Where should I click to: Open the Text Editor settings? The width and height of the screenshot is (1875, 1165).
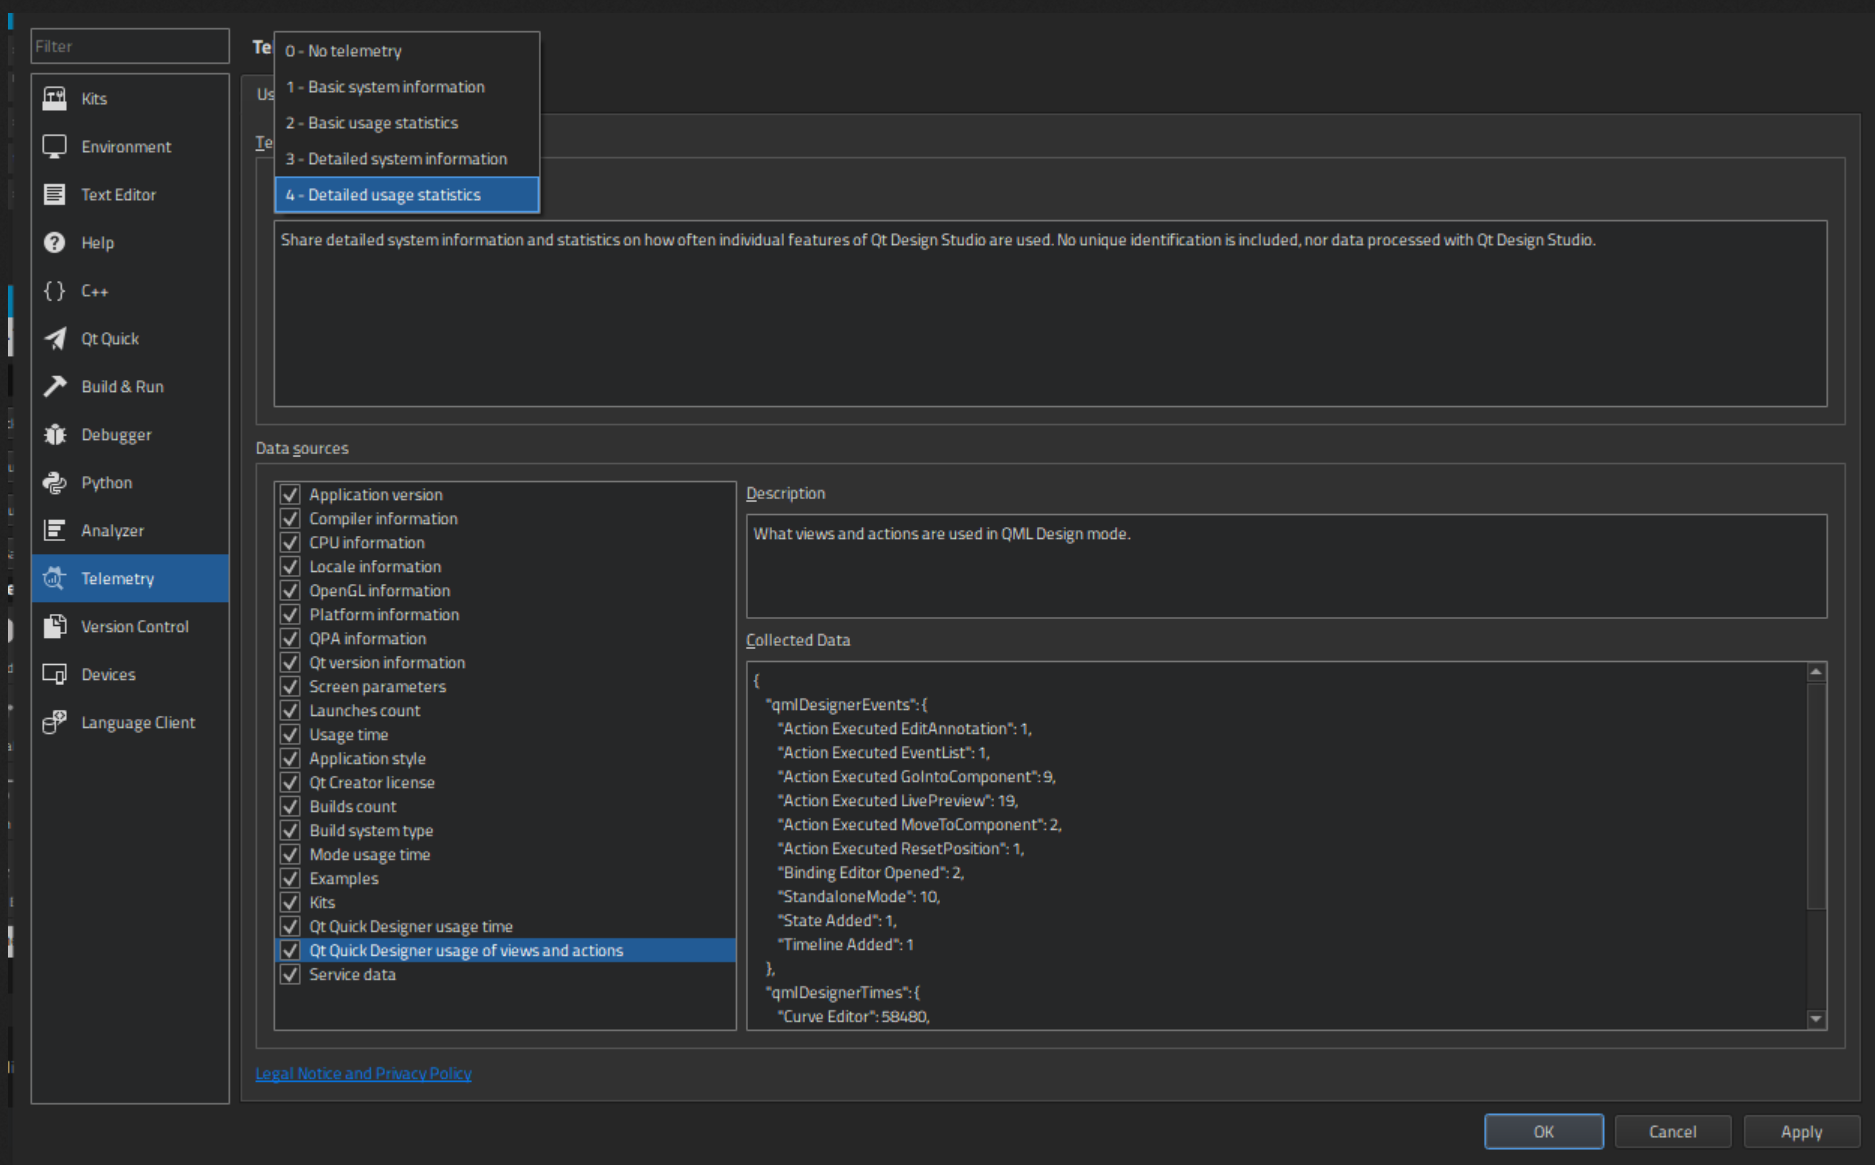[x=118, y=194]
